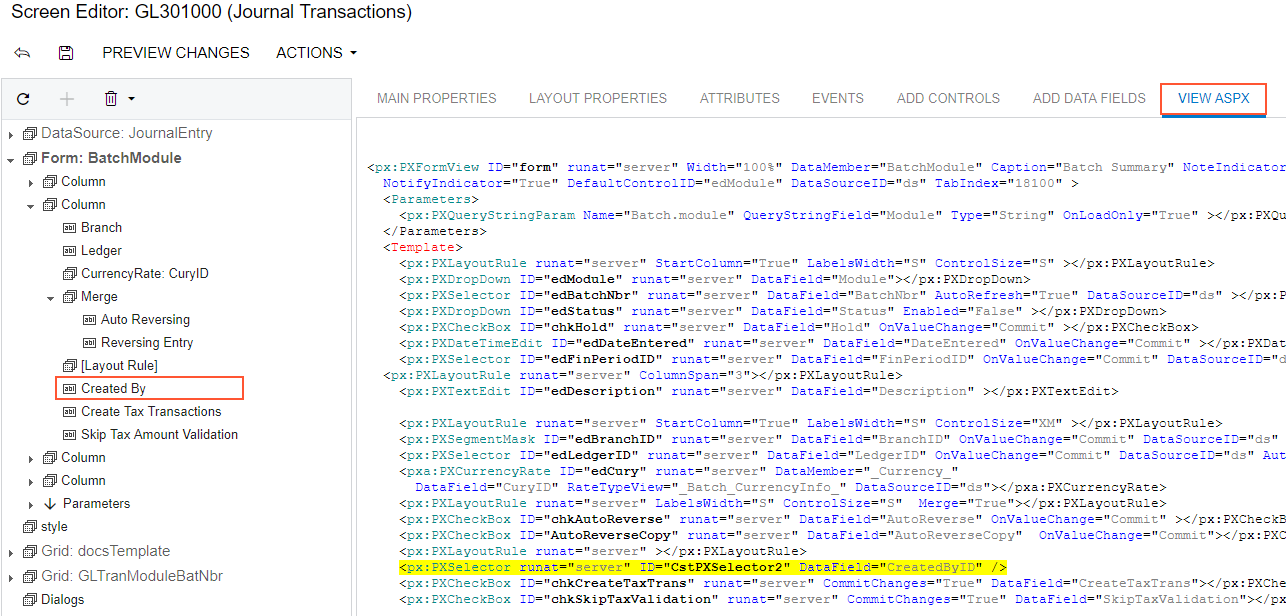Click the Screen Editor page title
This screenshot has width=1286, height=616.
click(x=211, y=13)
